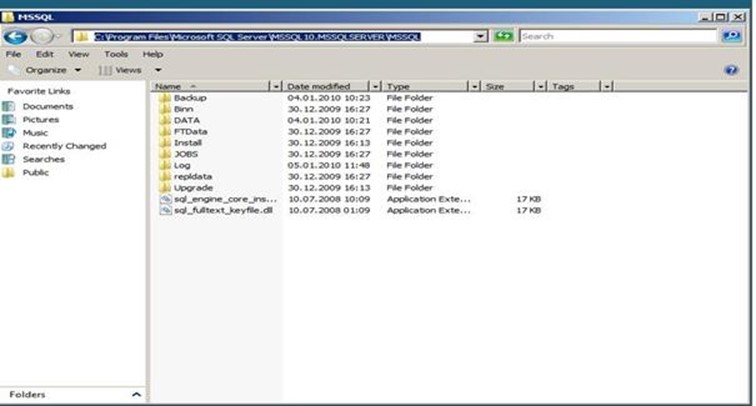
Task: Click the green Refresh button
Action: 503,36
